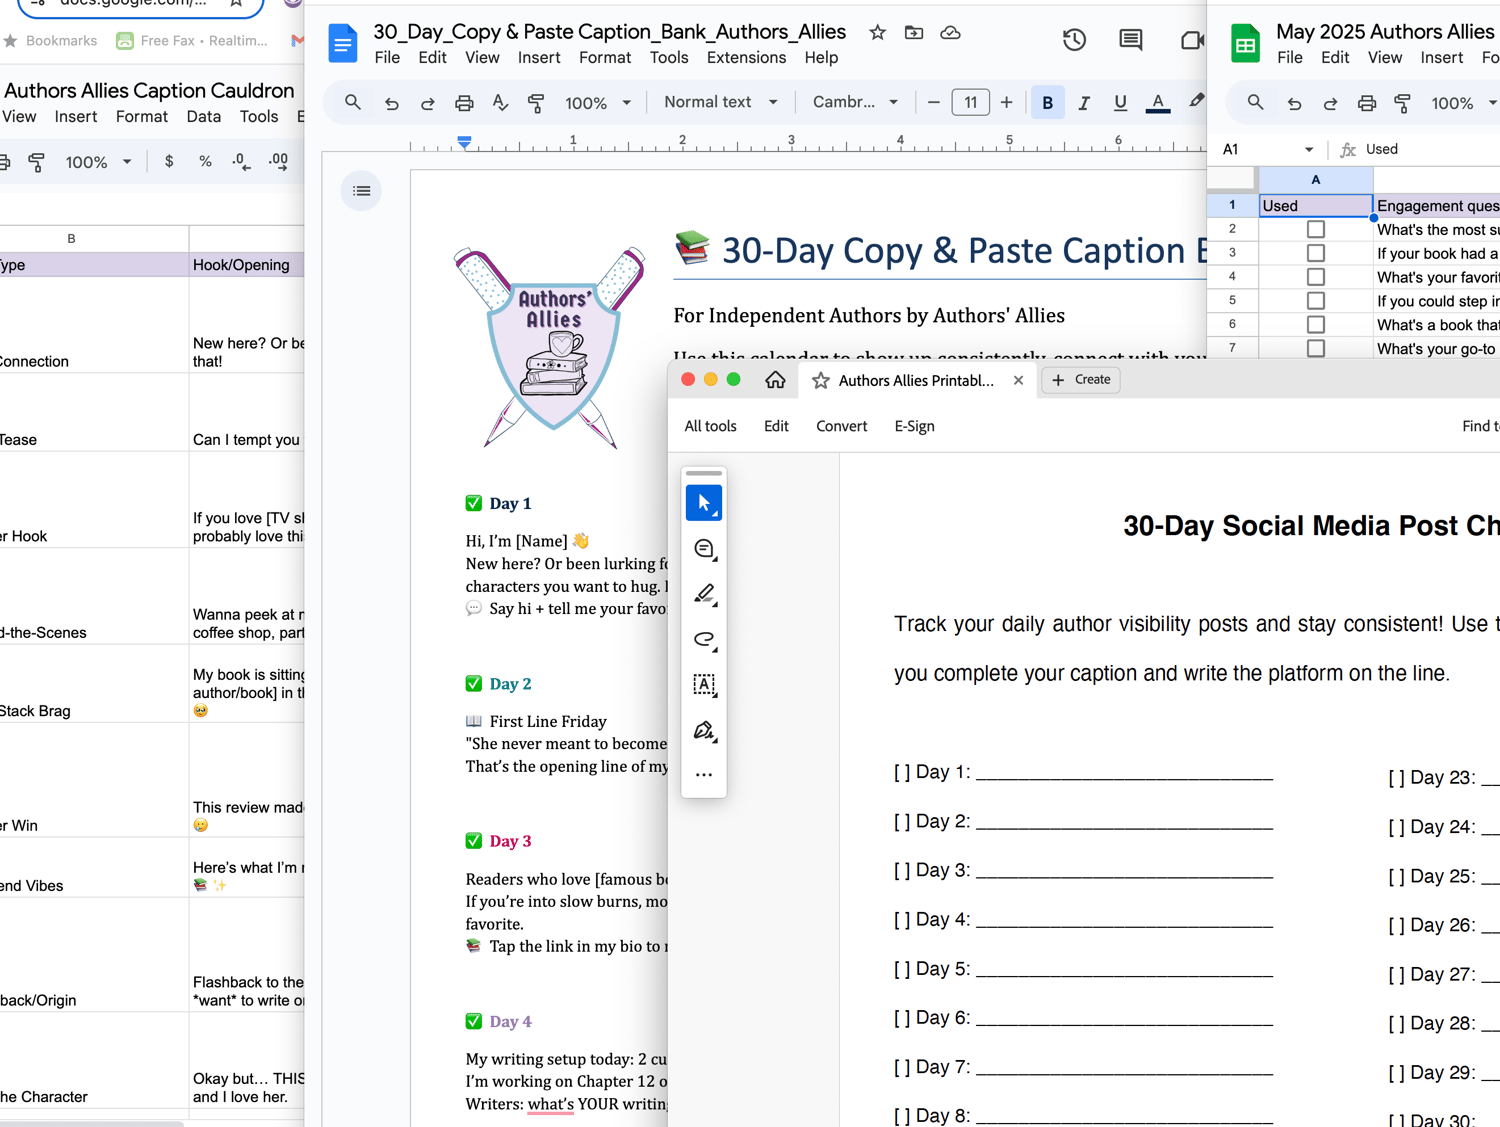Click paint format icon in Caption Cauldron sheet
This screenshot has width=1500, height=1127.
[x=37, y=162]
